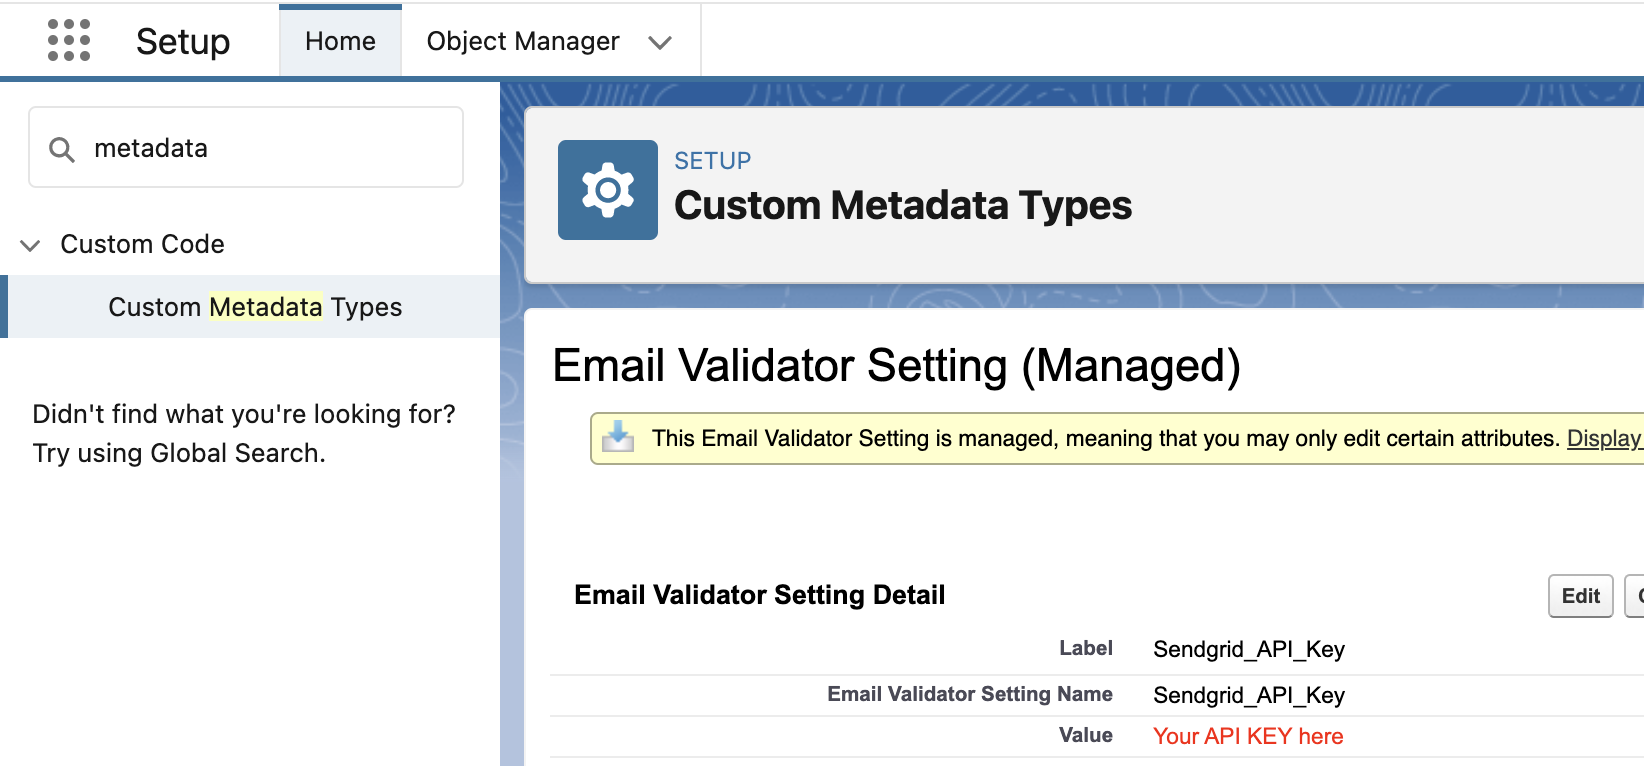The image size is (1644, 766).
Task: Click the Email Validator Setting Name value
Action: [1249, 695]
